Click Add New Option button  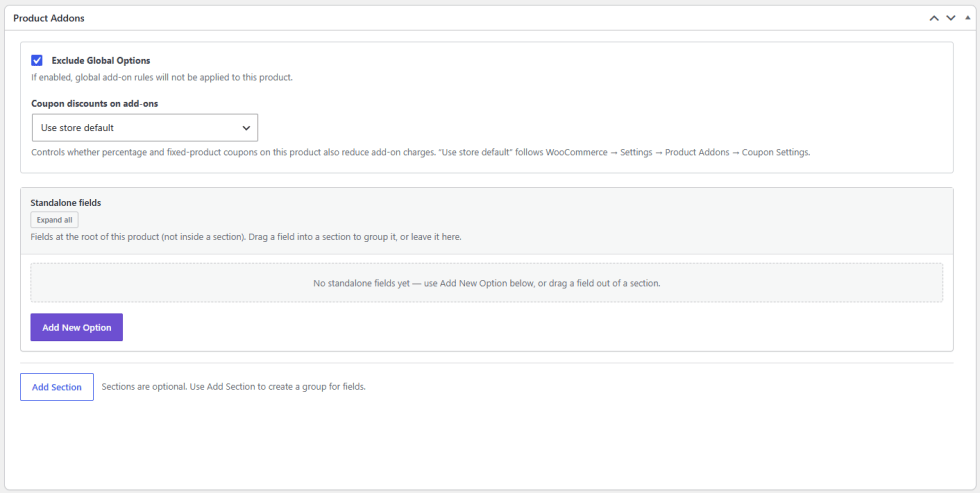pyautogui.click(x=77, y=327)
